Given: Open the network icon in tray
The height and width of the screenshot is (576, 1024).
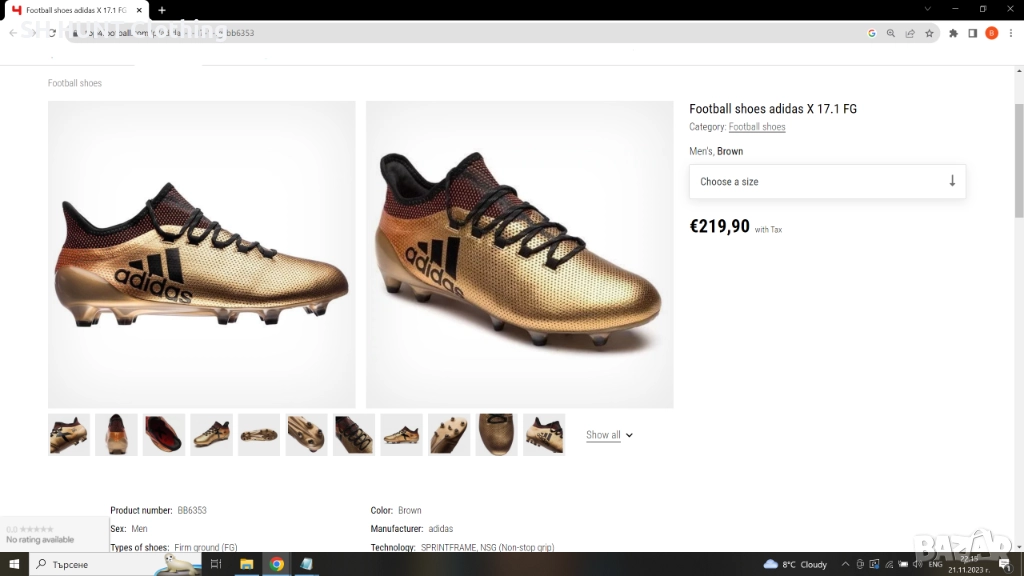Looking at the screenshot, I should [889, 564].
